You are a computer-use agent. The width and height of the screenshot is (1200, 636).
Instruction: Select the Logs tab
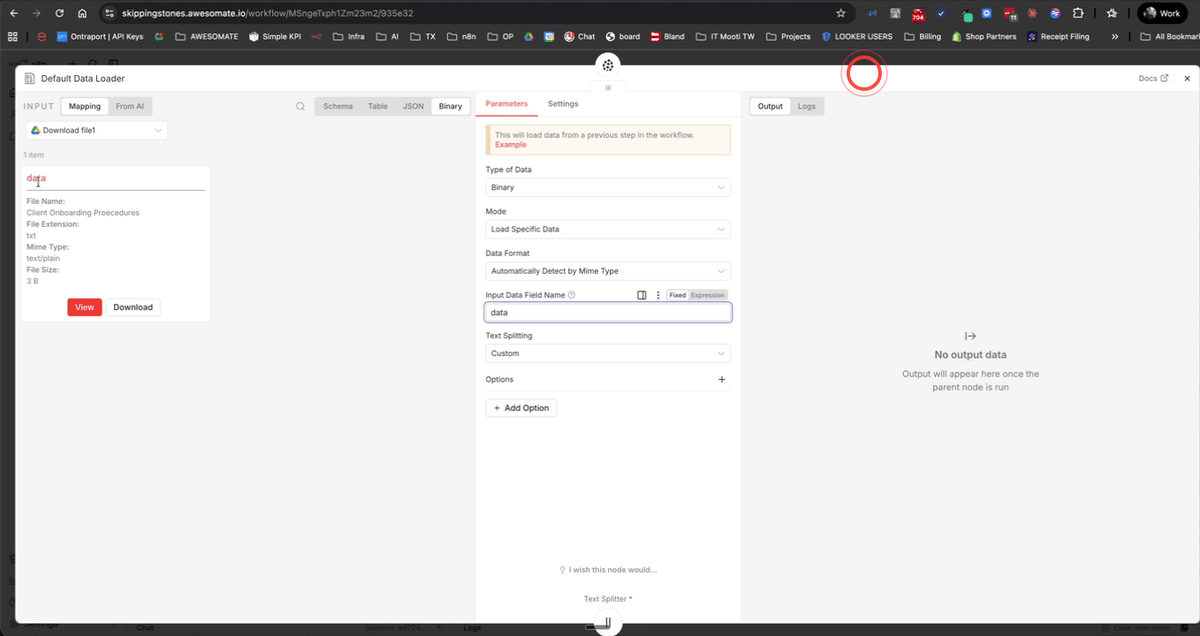click(x=806, y=106)
